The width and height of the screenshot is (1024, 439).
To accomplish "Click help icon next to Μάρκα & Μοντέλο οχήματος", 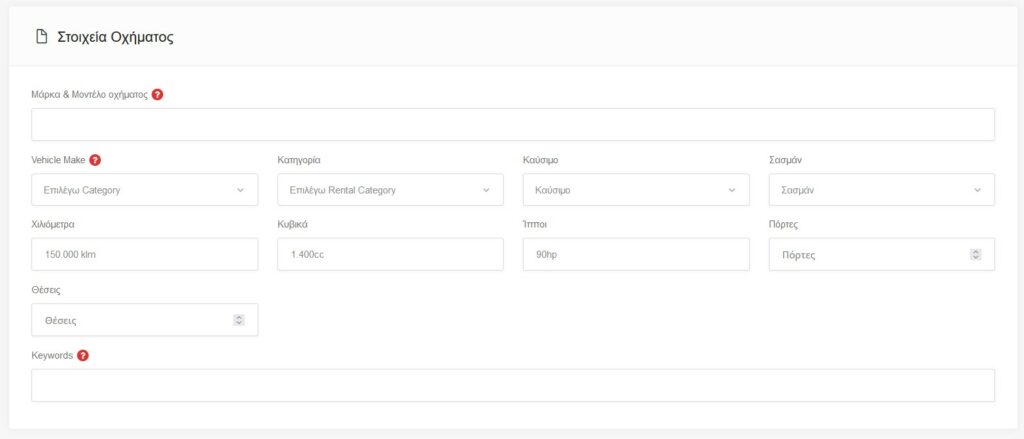I will coord(157,95).
